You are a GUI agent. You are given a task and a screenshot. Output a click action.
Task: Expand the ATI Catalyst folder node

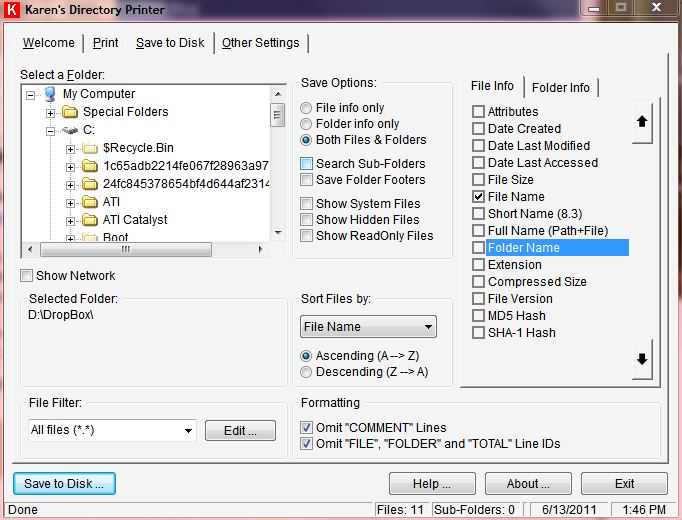(70, 221)
